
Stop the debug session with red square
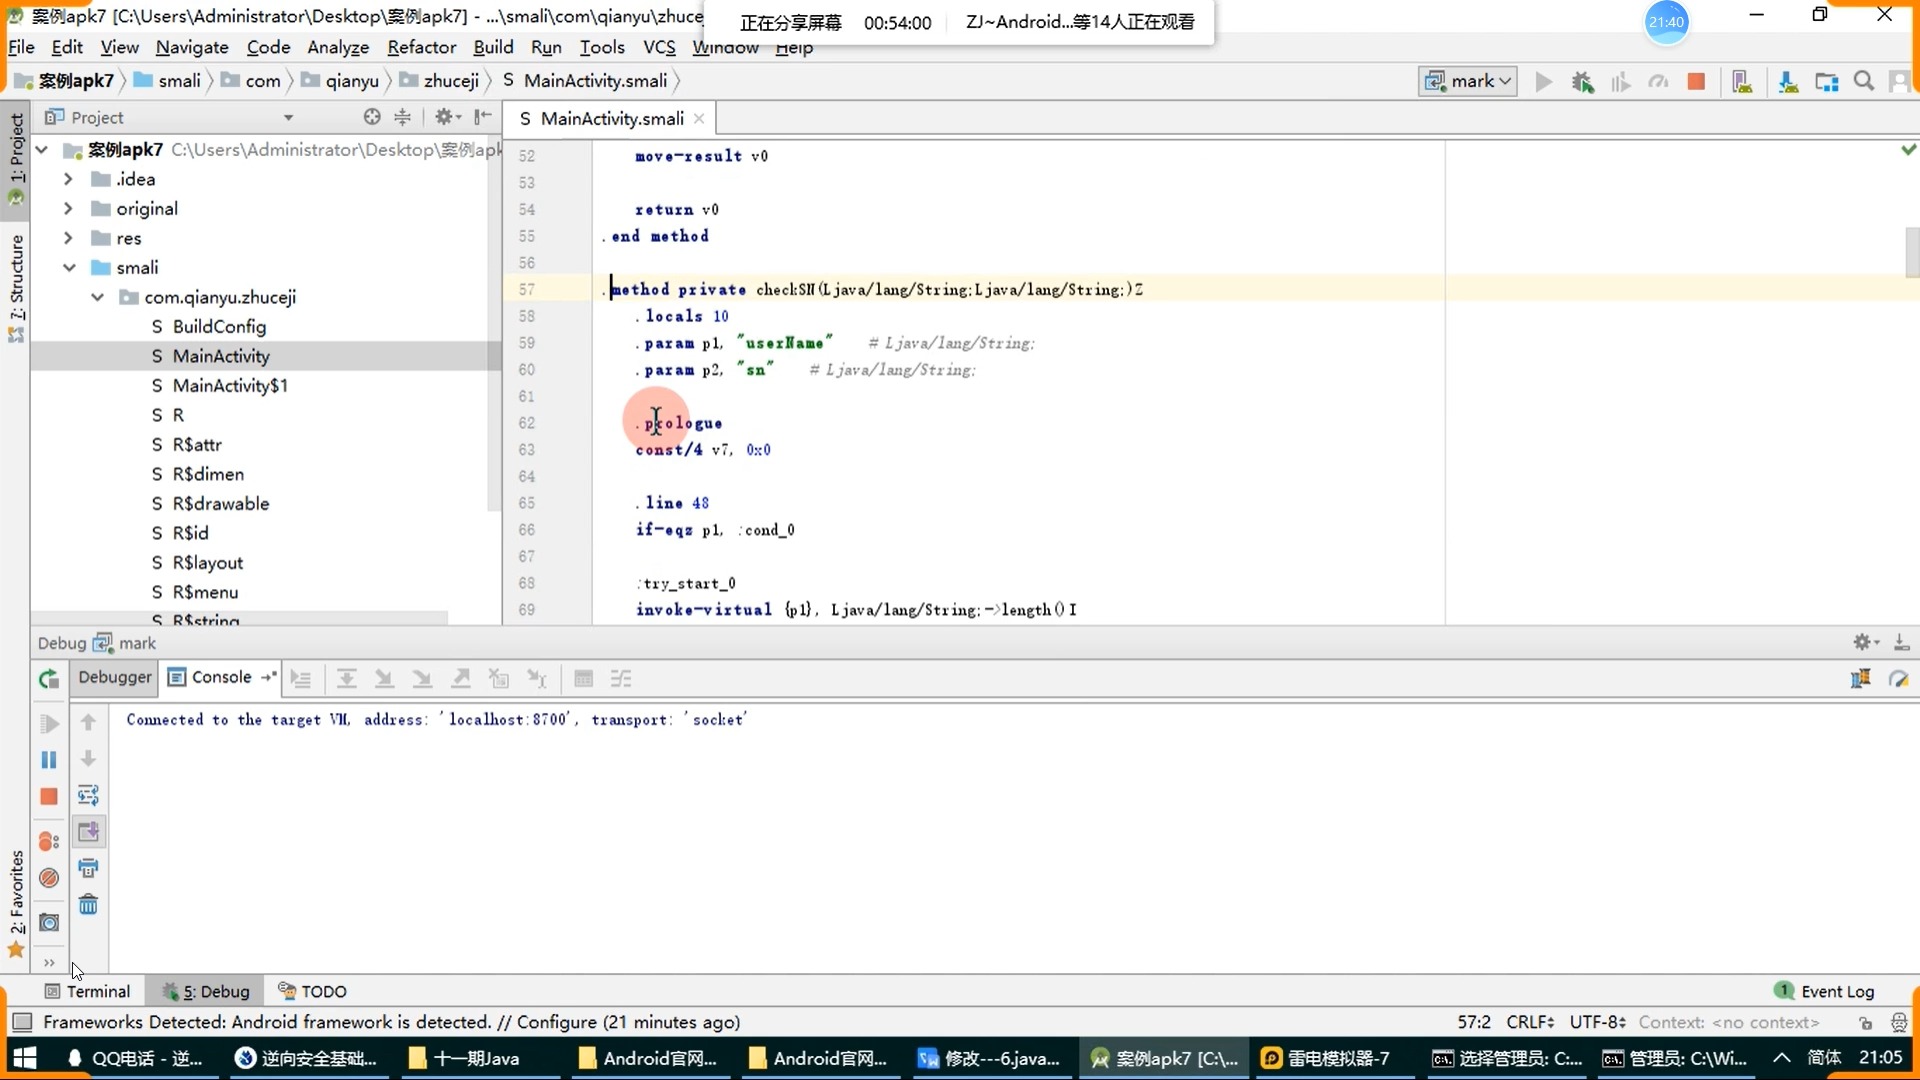click(x=49, y=797)
